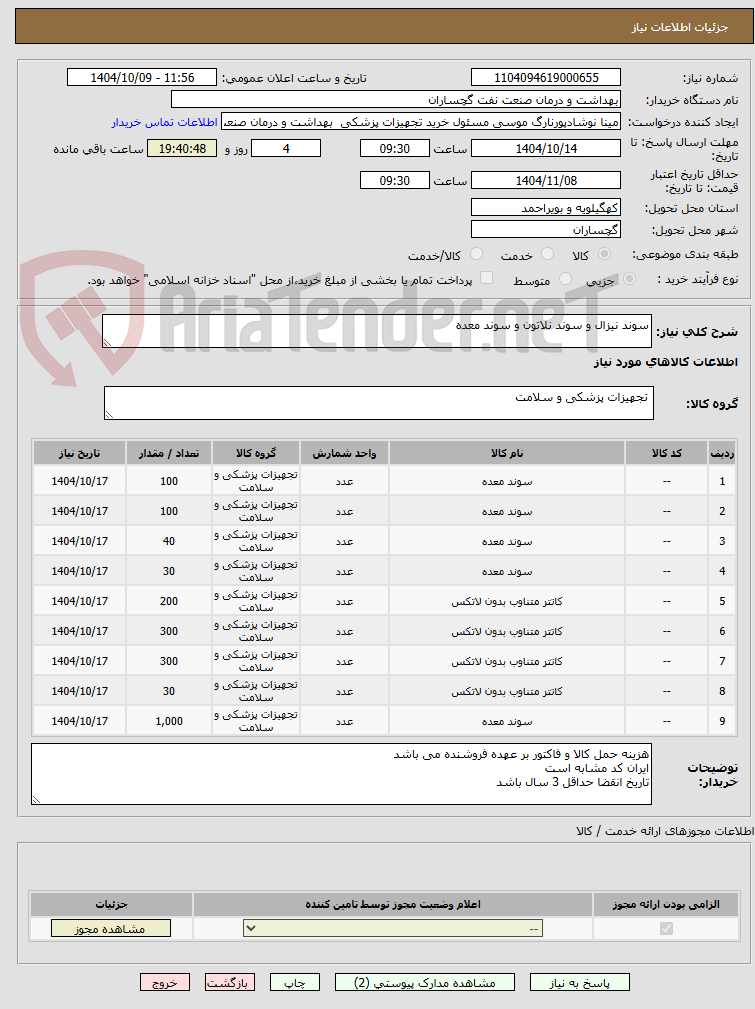Click the price validity date 1404/11/08

[x=546, y=181]
